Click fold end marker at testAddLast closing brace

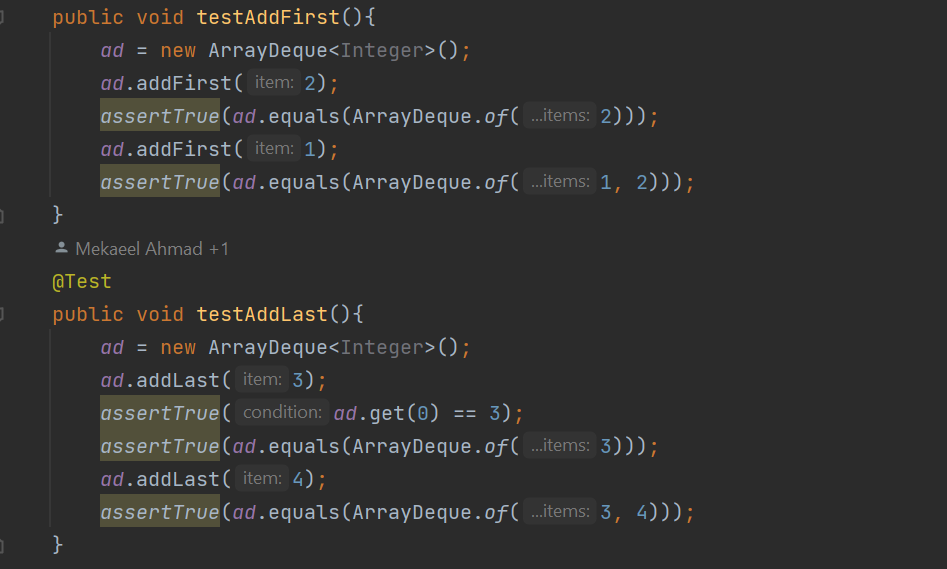click(3, 545)
